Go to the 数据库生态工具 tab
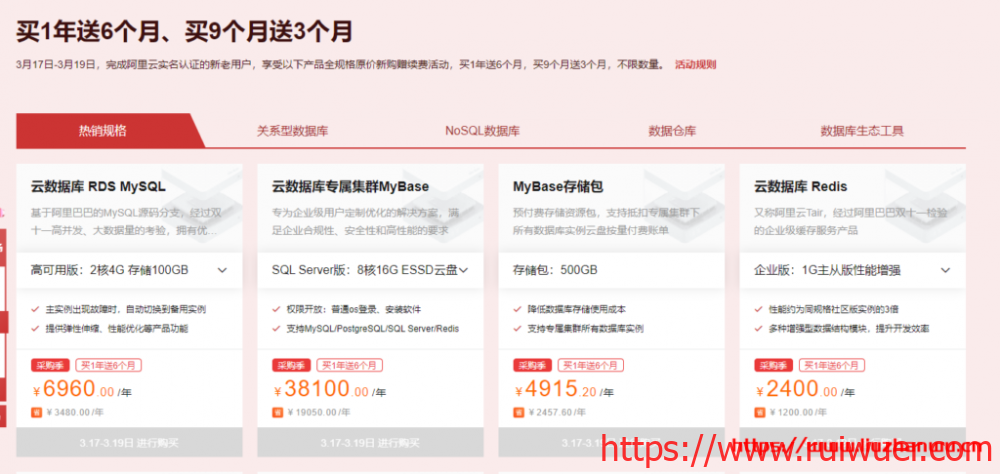The height and width of the screenshot is (474, 1000). click(x=861, y=131)
